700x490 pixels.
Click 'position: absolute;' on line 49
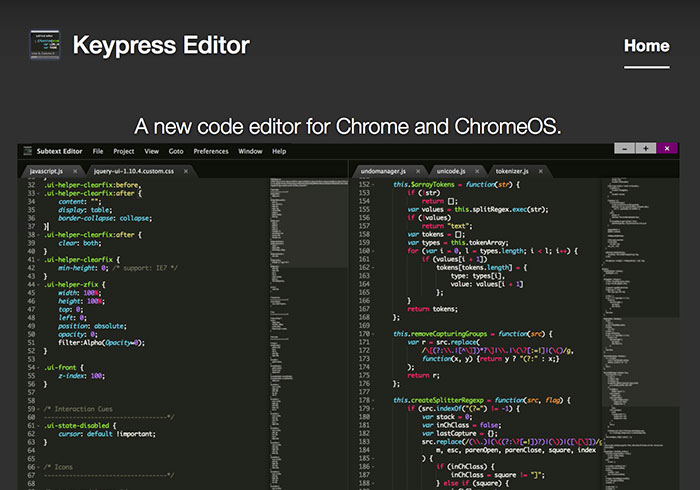[92, 326]
